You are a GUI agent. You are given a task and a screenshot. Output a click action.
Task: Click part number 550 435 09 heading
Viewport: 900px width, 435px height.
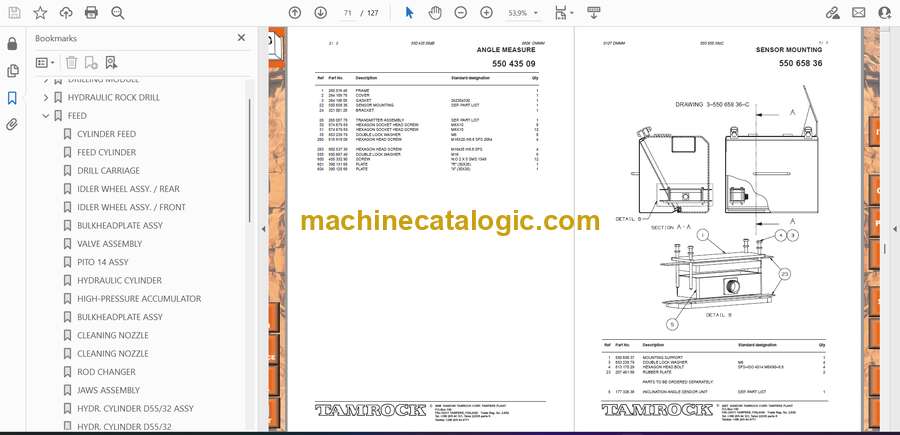pos(514,64)
